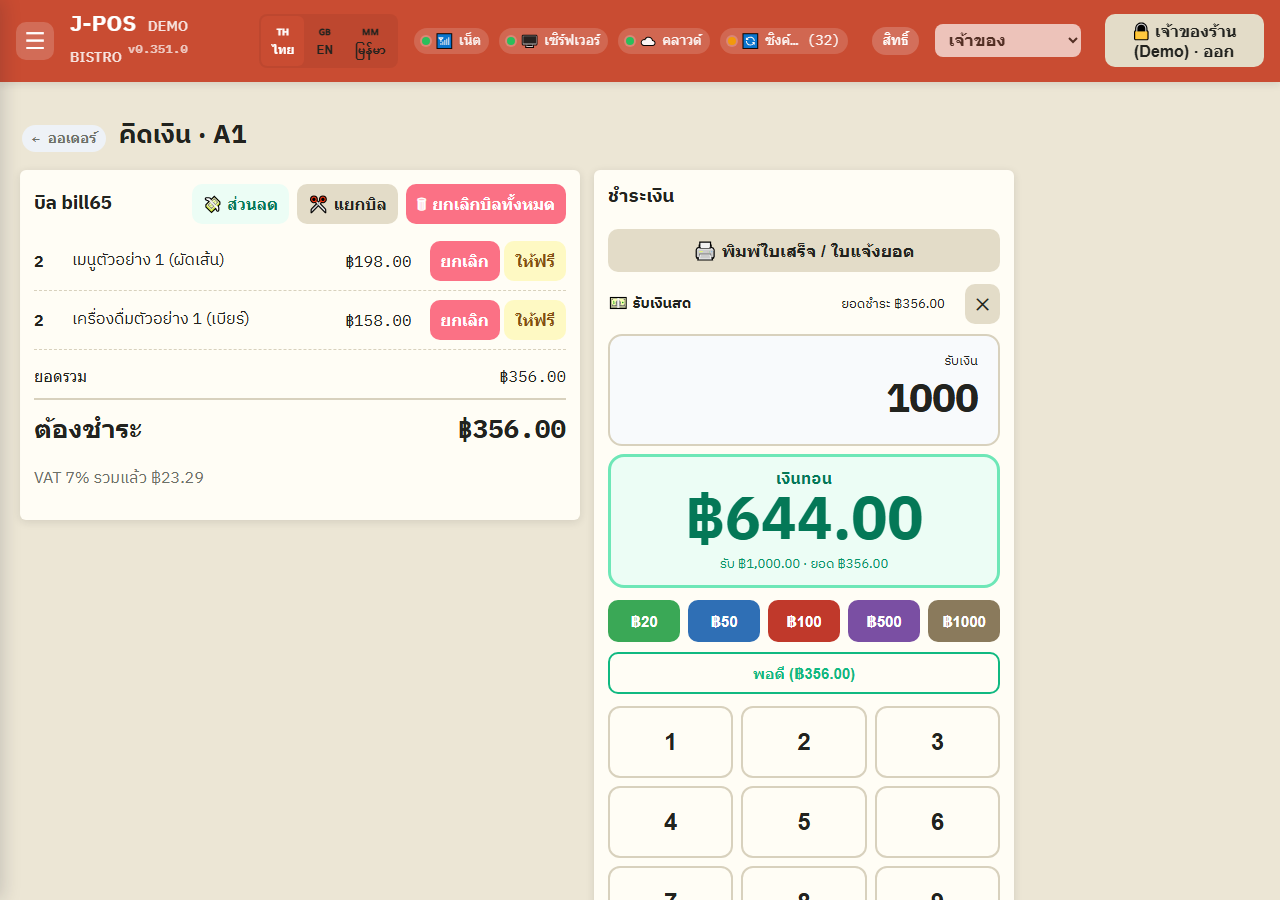Mark เครื่องดื่มตัวอย่าง 1 (เบียร์) as free
1280x900 pixels.
click(535, 320)
